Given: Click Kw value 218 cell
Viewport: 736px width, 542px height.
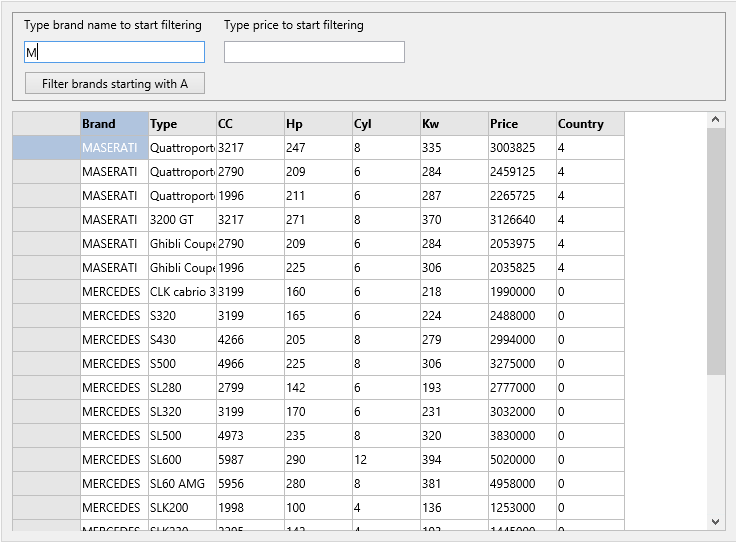Looking at the screenshot, I should [x=455, y=292].
